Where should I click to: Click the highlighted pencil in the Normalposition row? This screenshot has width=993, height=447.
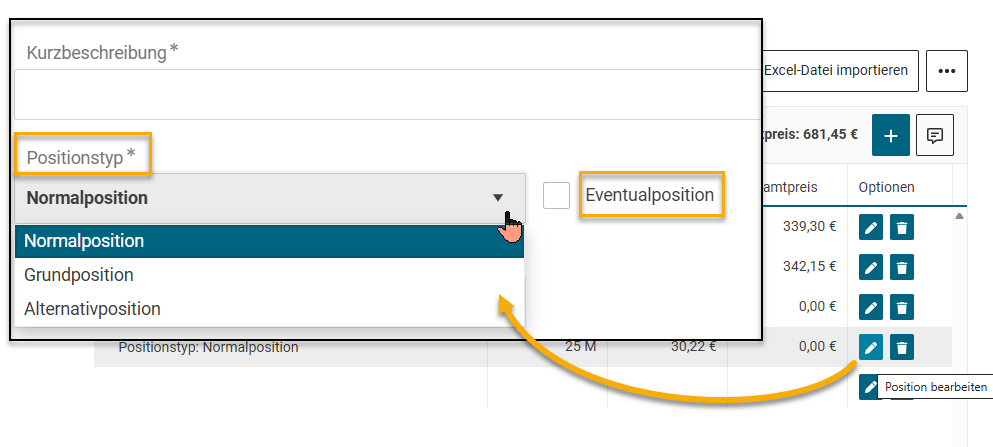tap(871, 347)
